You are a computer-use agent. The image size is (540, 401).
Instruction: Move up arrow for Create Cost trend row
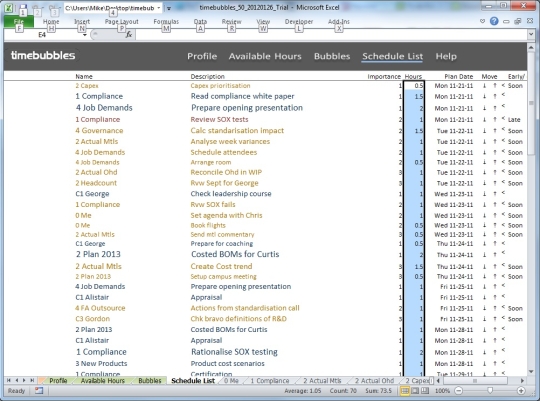coord(495,267)
